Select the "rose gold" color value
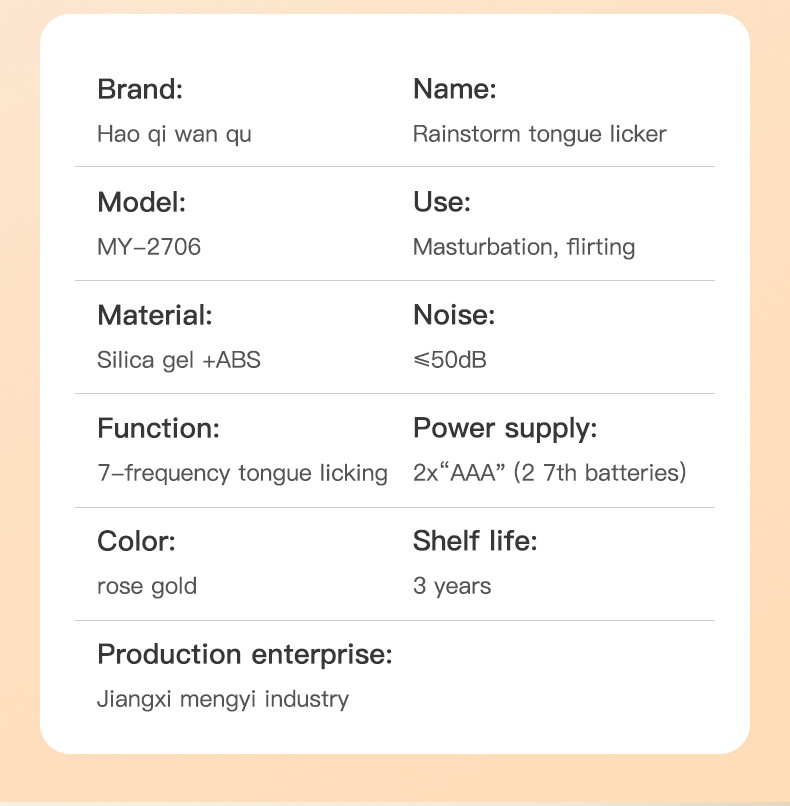 coord(147,586)
